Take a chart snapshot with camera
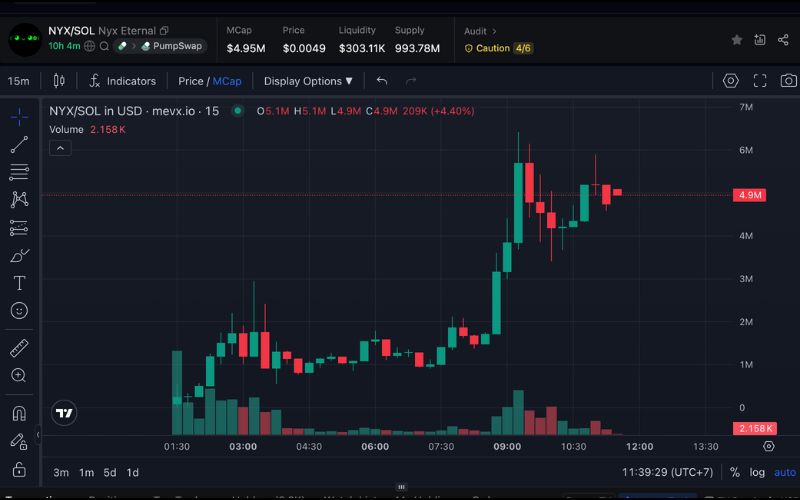Image resolution: width=800 pixels, height=500 pixels. (788, 81)
